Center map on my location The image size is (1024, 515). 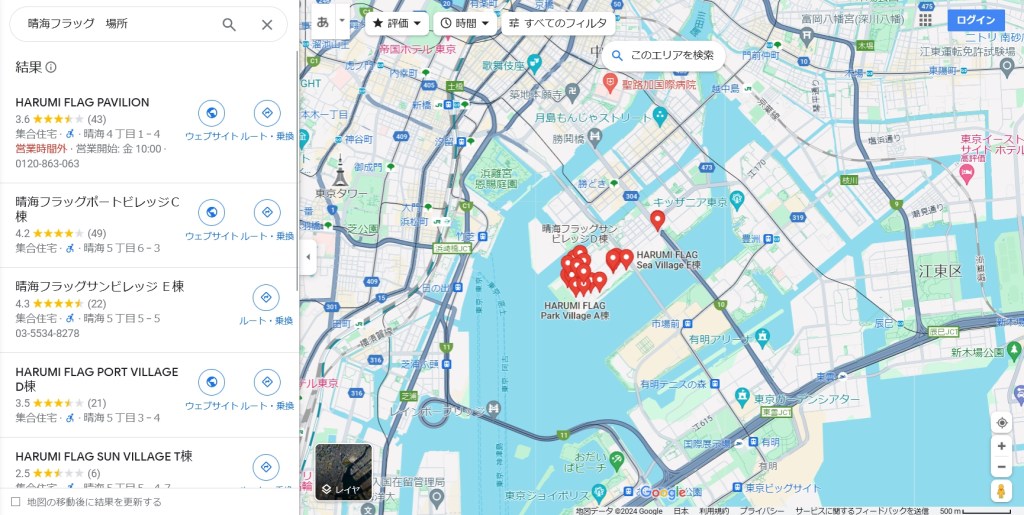click(1001, 423)
